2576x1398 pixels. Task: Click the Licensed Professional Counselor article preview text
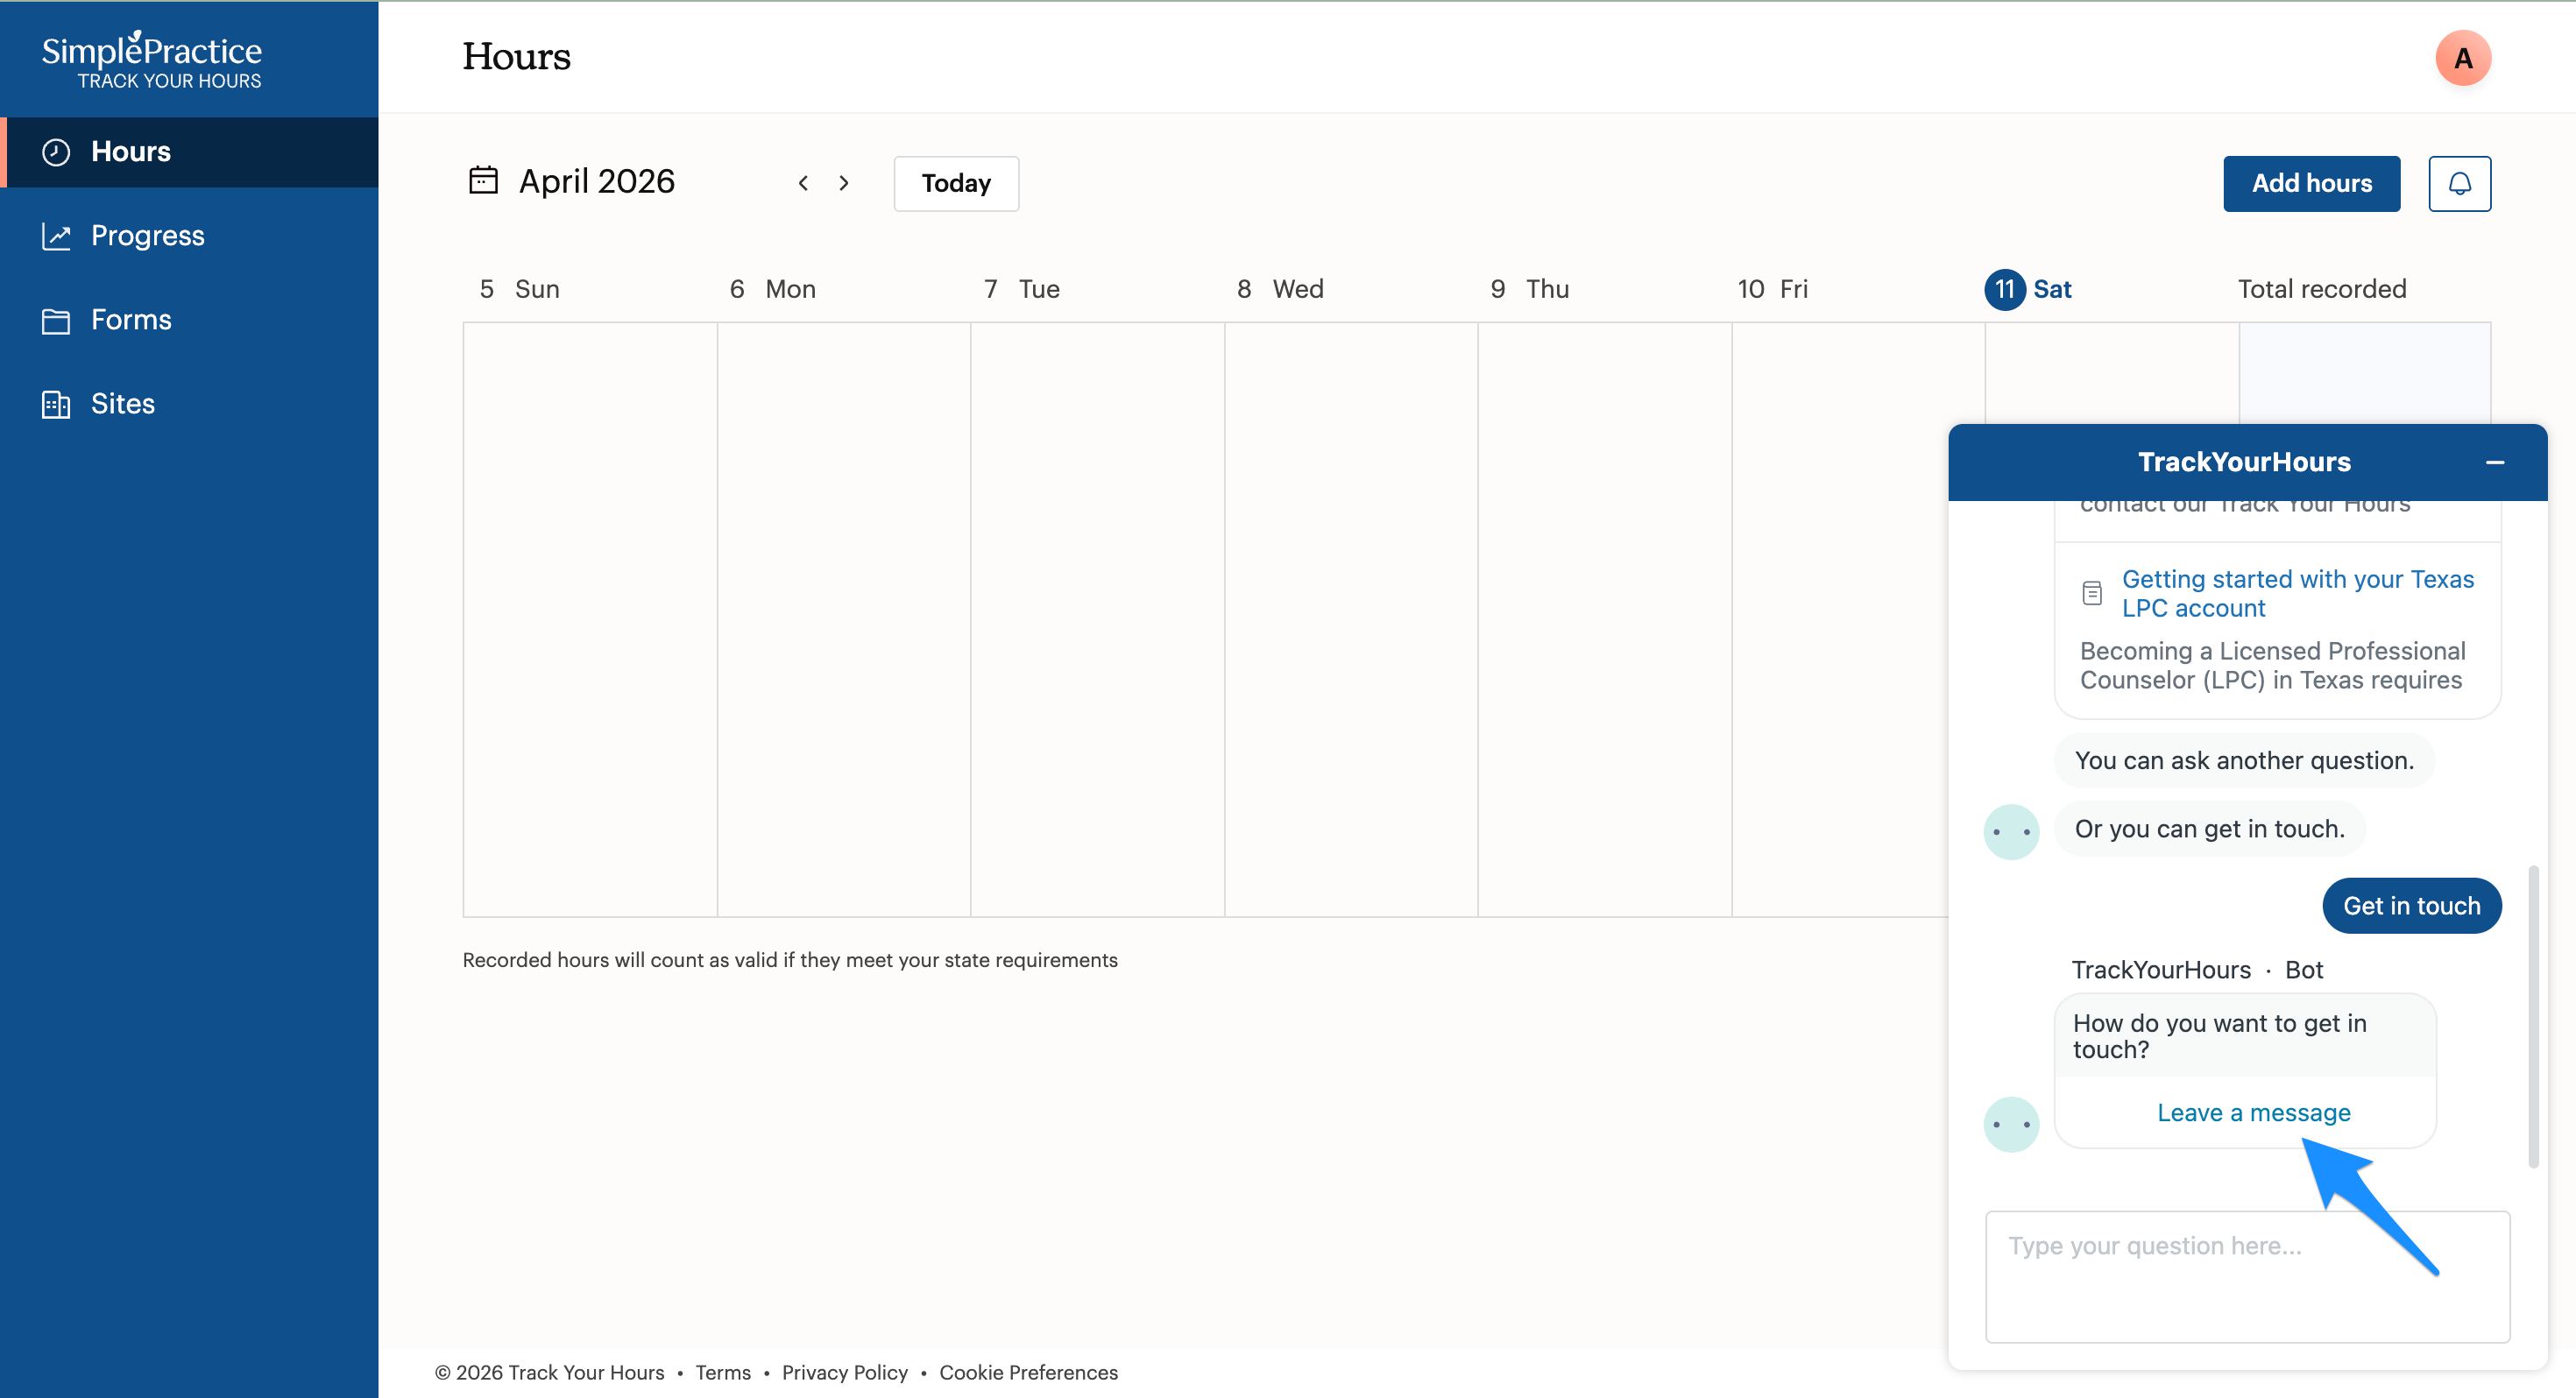pos(2272,665)
